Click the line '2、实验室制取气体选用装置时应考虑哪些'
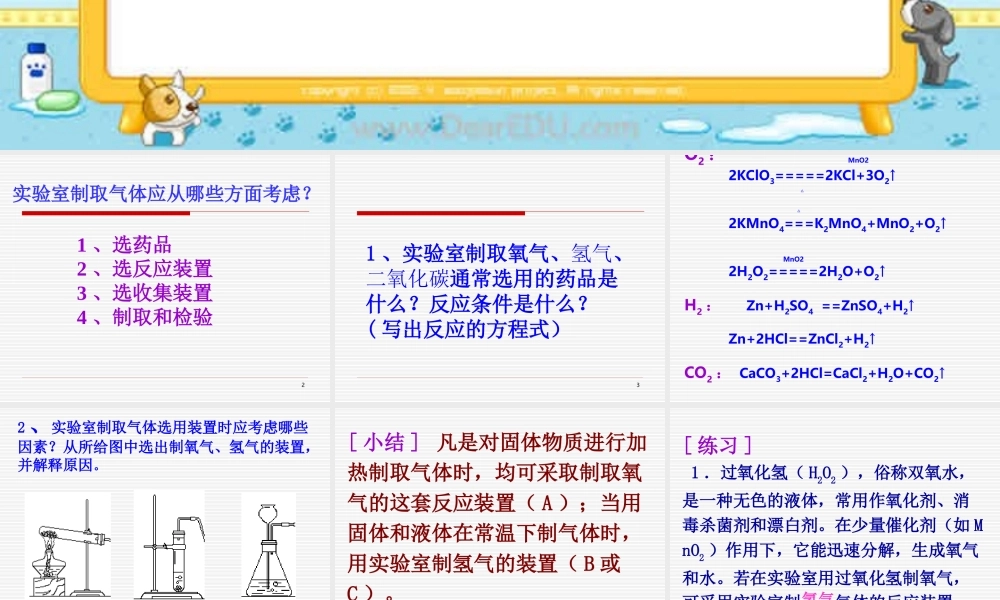This screenshot has height=600, width=1000. coord(163,427)
